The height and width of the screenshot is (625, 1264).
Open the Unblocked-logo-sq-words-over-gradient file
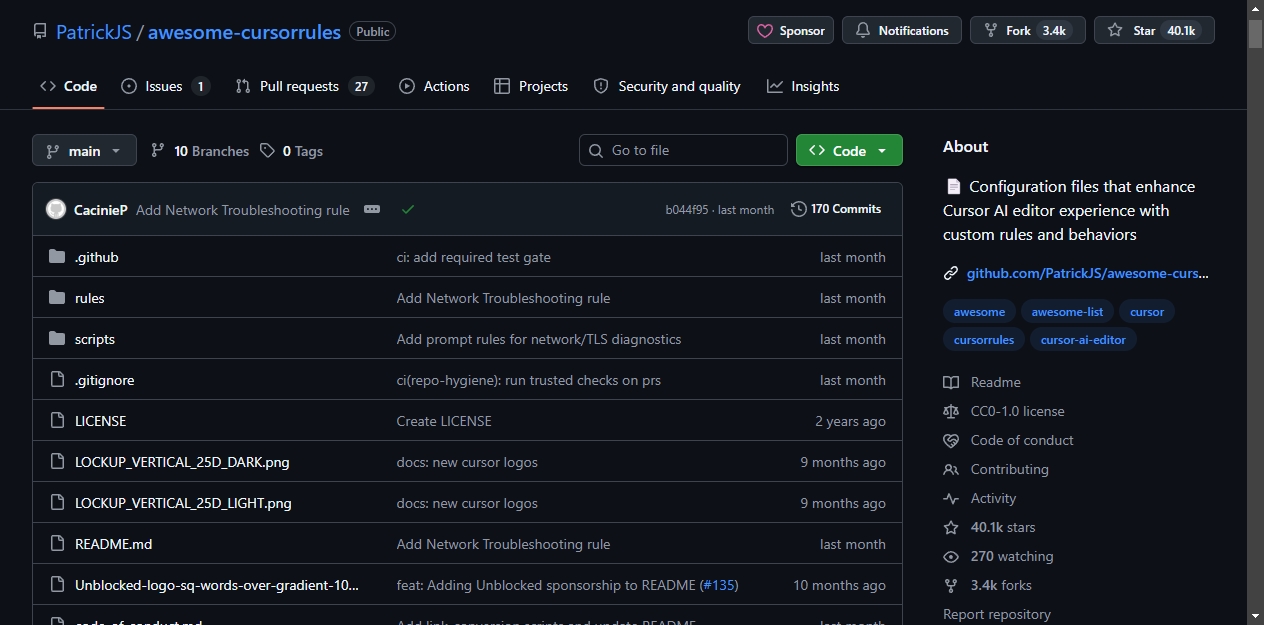tap(217, 585)
